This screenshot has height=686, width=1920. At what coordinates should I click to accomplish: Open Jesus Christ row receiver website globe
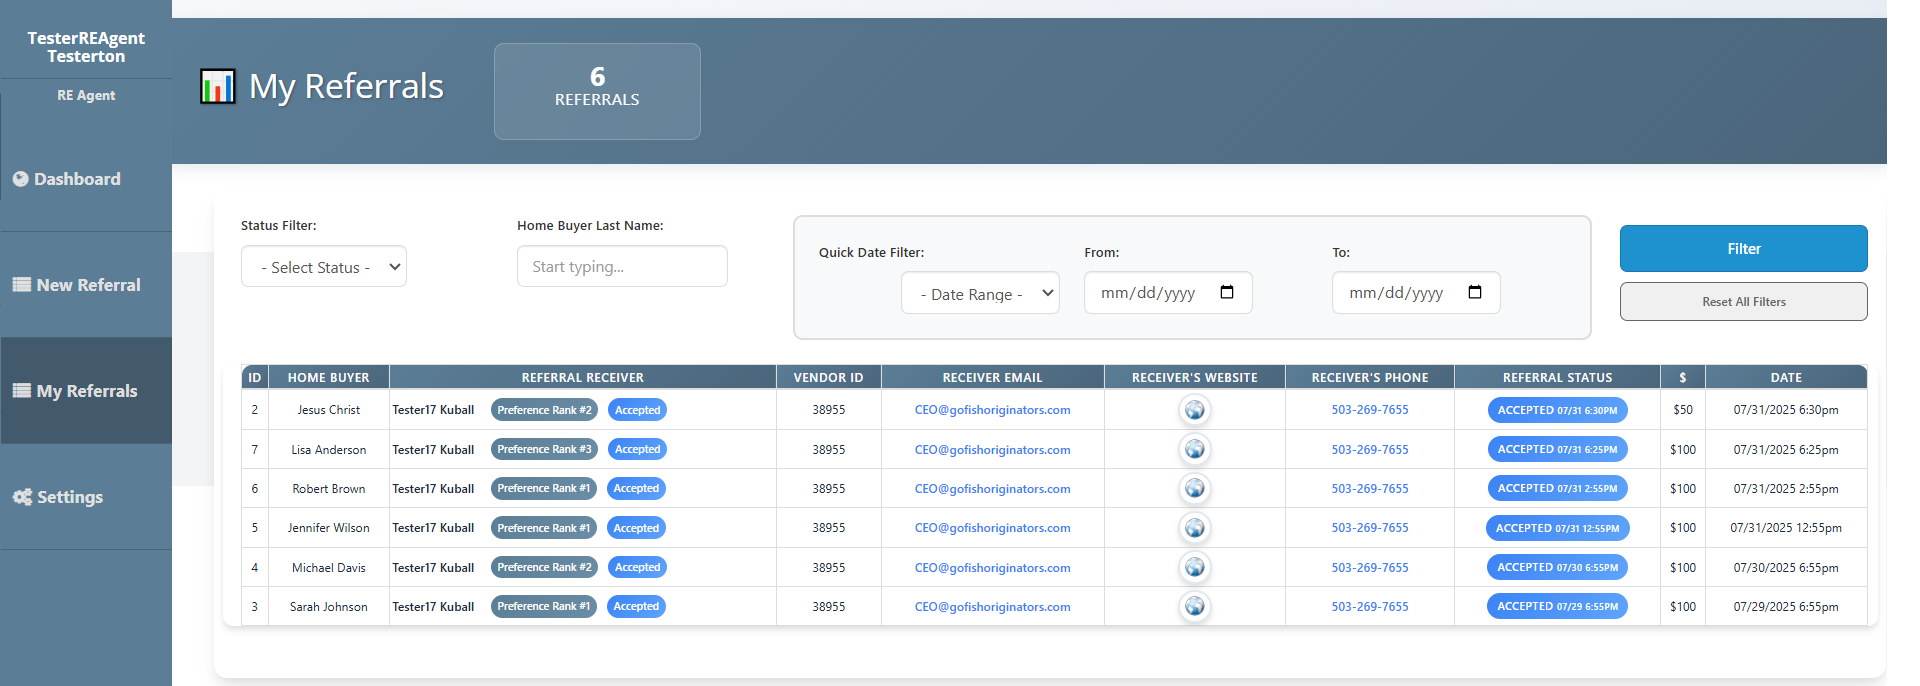pyautogui.click(x=1194, y=410)
